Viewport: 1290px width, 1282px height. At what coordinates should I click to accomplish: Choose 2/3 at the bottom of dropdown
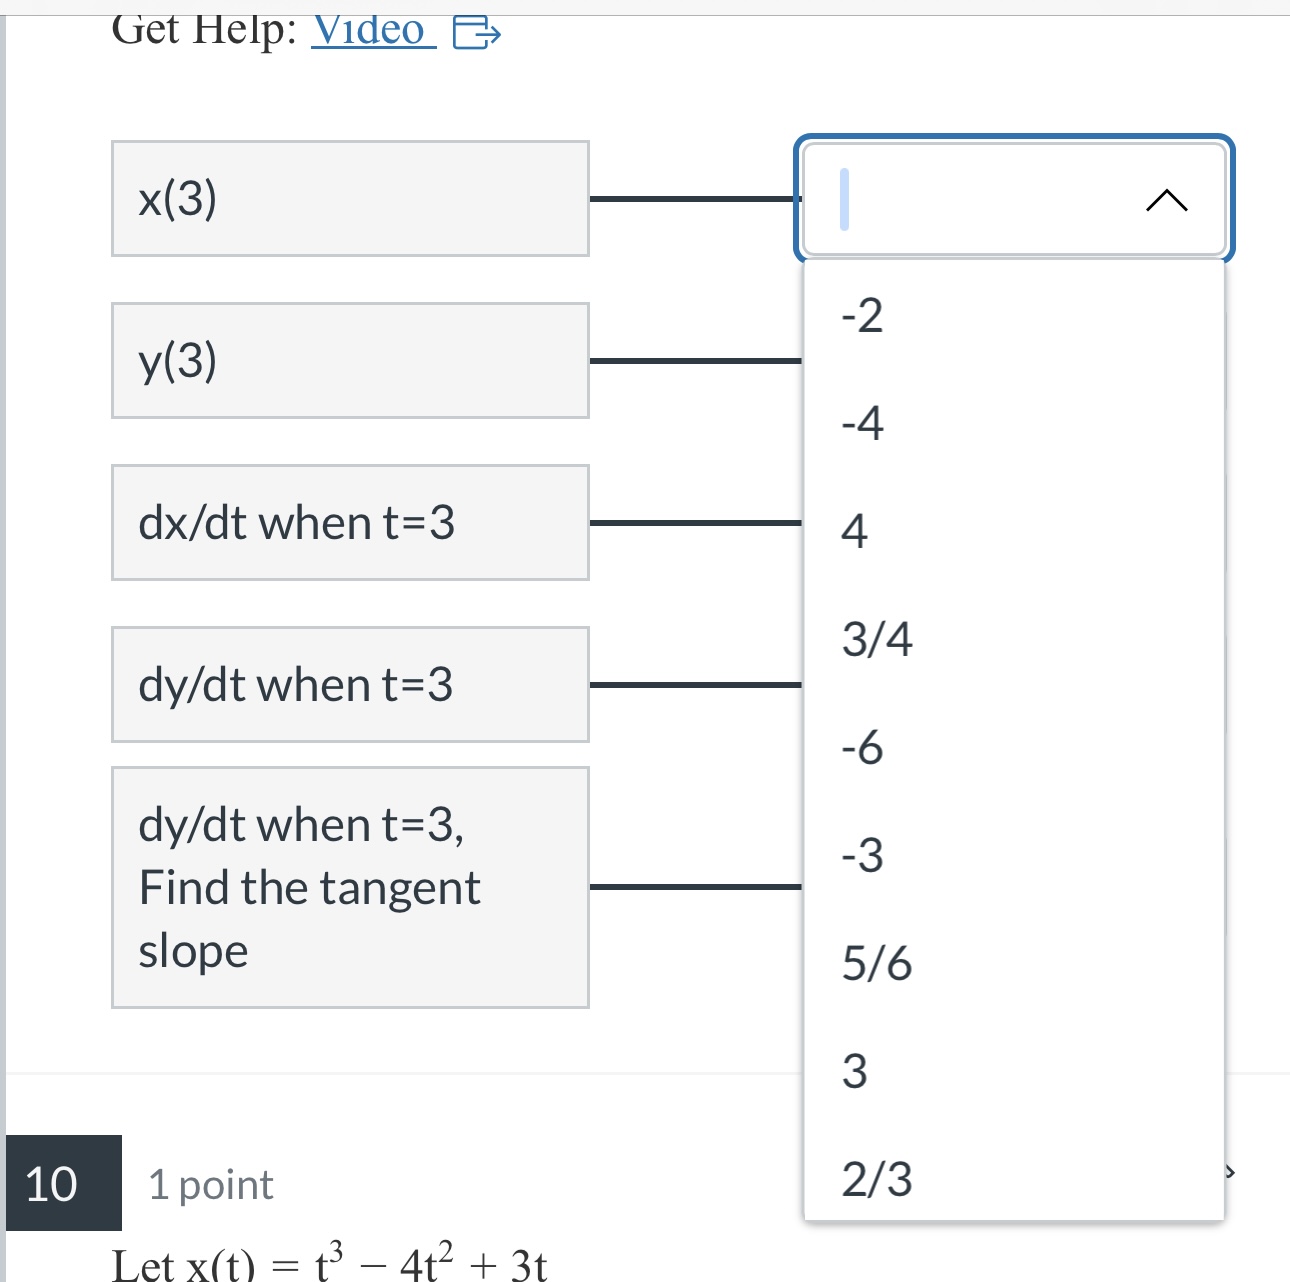878,1181
